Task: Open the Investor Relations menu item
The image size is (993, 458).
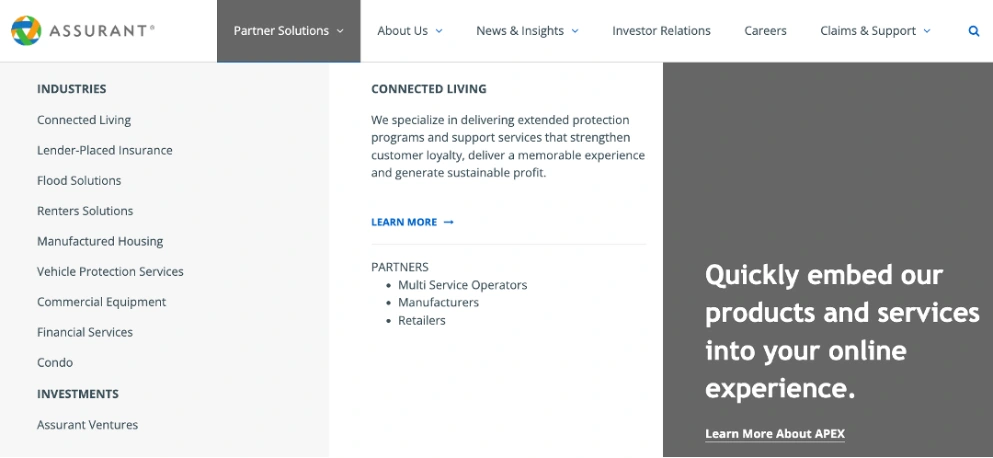Action: pyautogui.click(x=661, y=30)
